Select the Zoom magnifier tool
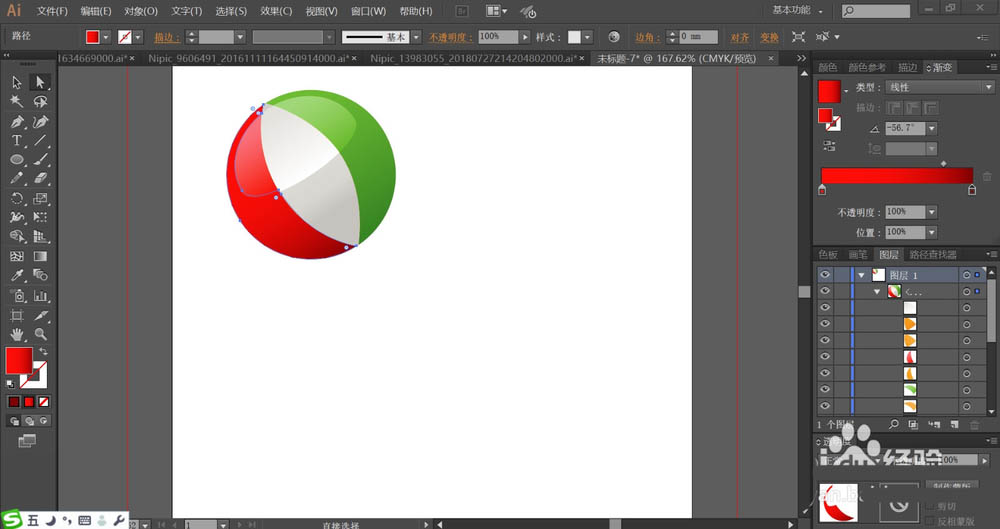The width and height of the screenshot is (1000, 529). pyautogui.click(x=40, y=334)
